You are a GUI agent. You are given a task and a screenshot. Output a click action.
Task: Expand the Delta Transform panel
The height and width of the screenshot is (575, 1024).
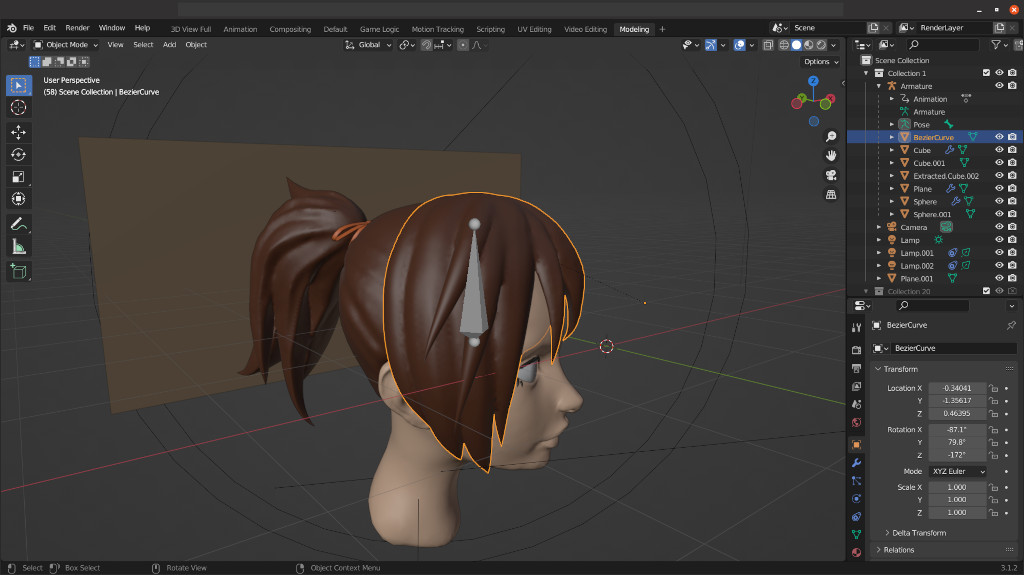click(x=918, y=533)
